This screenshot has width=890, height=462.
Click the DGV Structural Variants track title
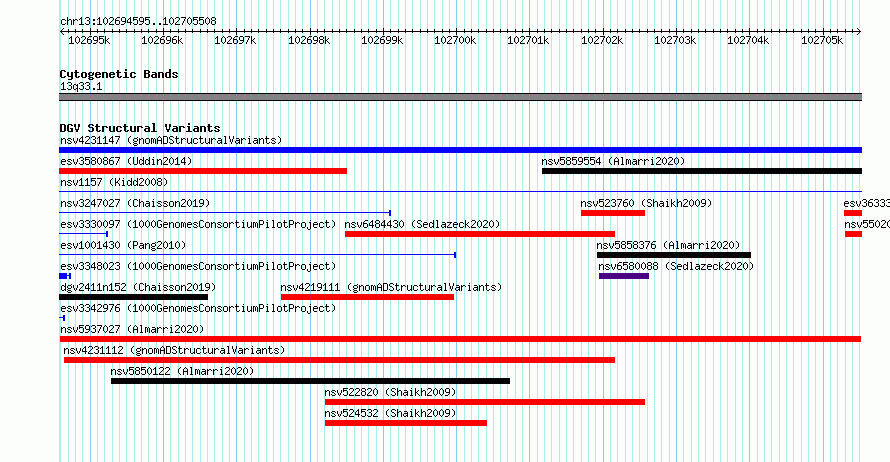coord(140,128)
